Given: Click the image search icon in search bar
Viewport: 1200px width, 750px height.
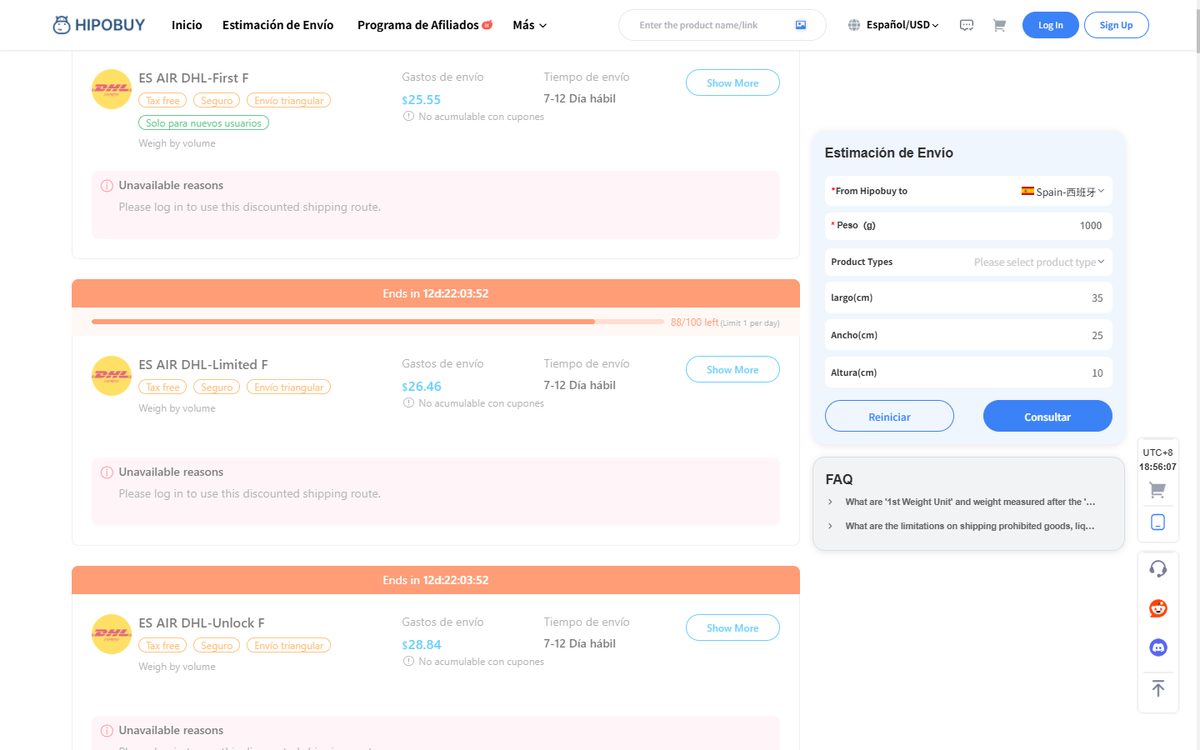Looking at the screenshot, I should 801,25.
